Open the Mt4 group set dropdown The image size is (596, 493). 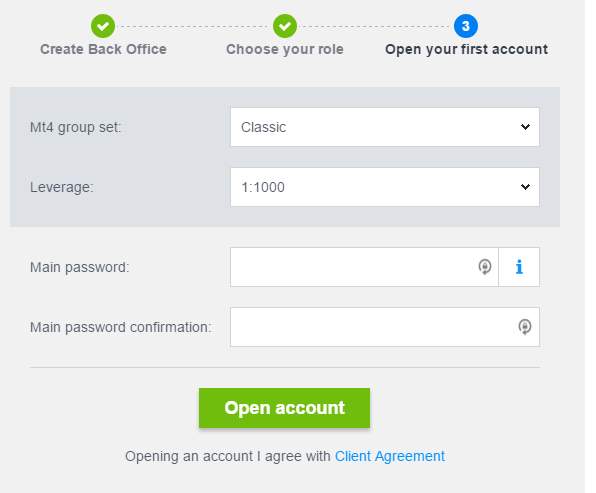(x=385, y=127)
